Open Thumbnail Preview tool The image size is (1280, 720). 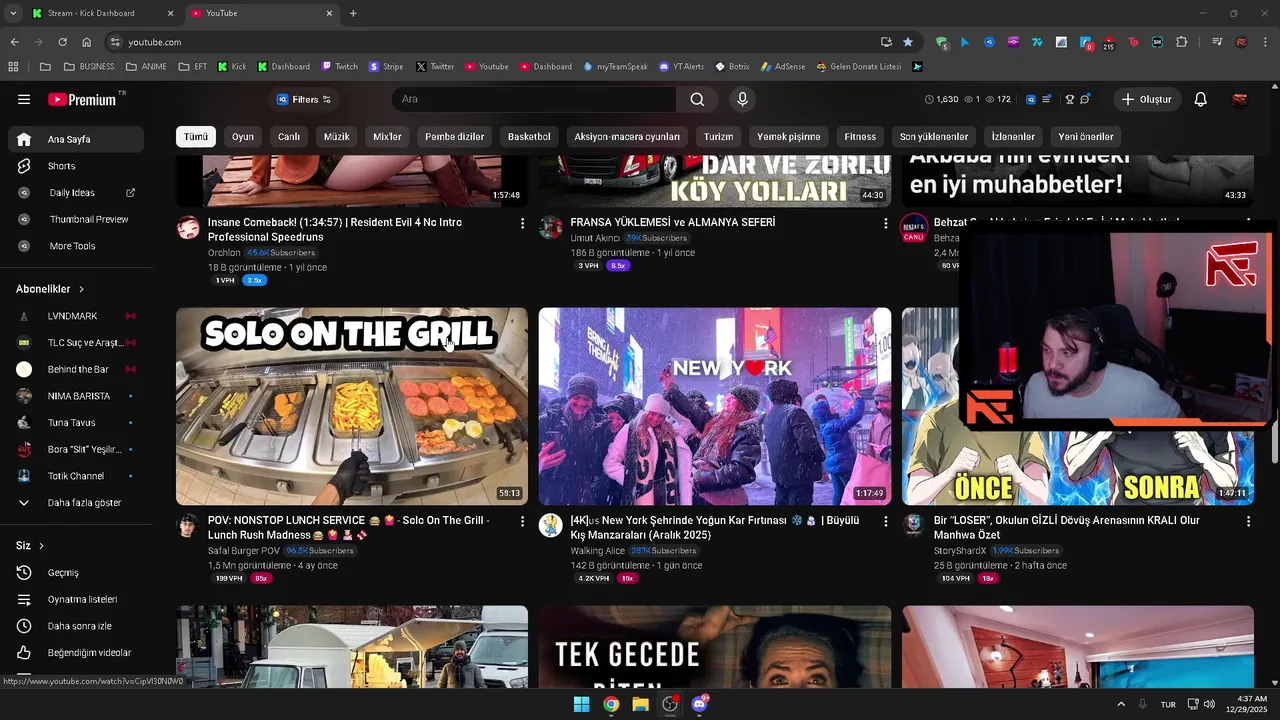[x=76, y=219]
